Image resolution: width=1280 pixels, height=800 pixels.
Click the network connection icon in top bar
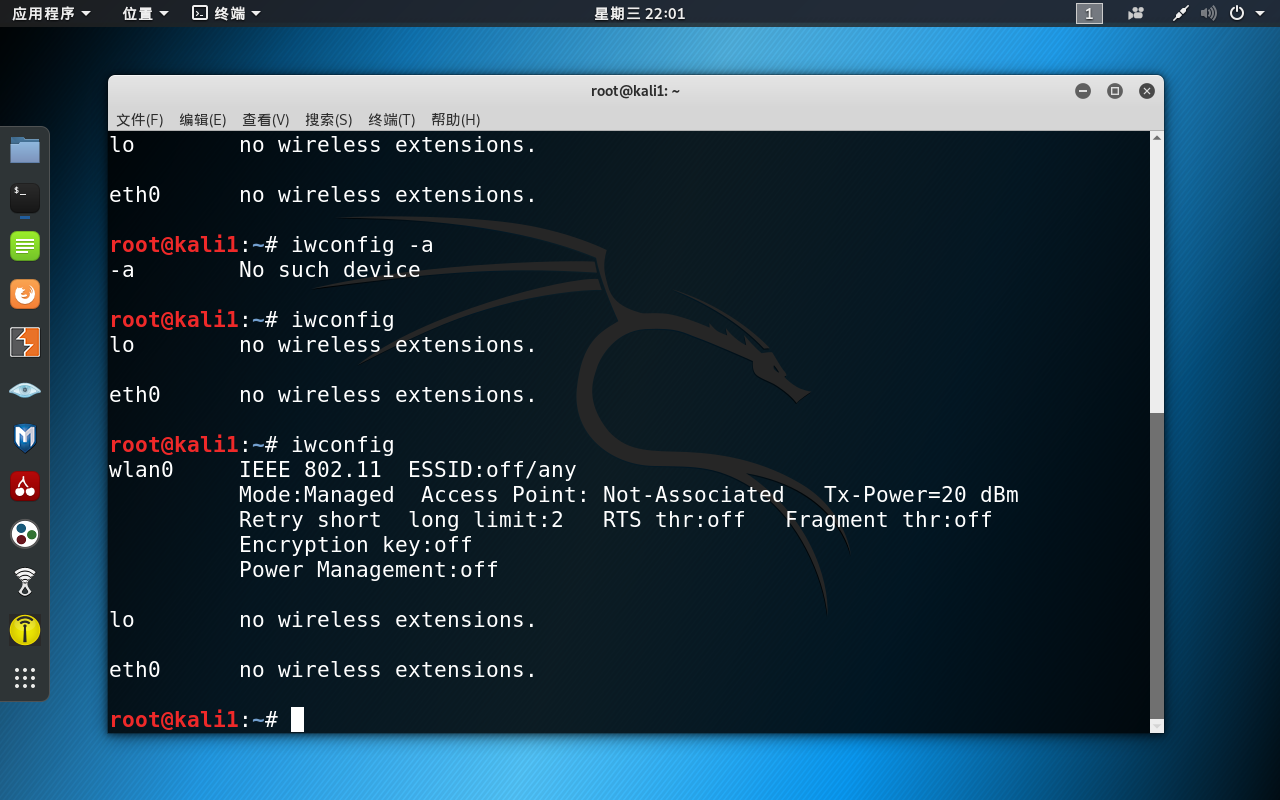coord(1181,13)
